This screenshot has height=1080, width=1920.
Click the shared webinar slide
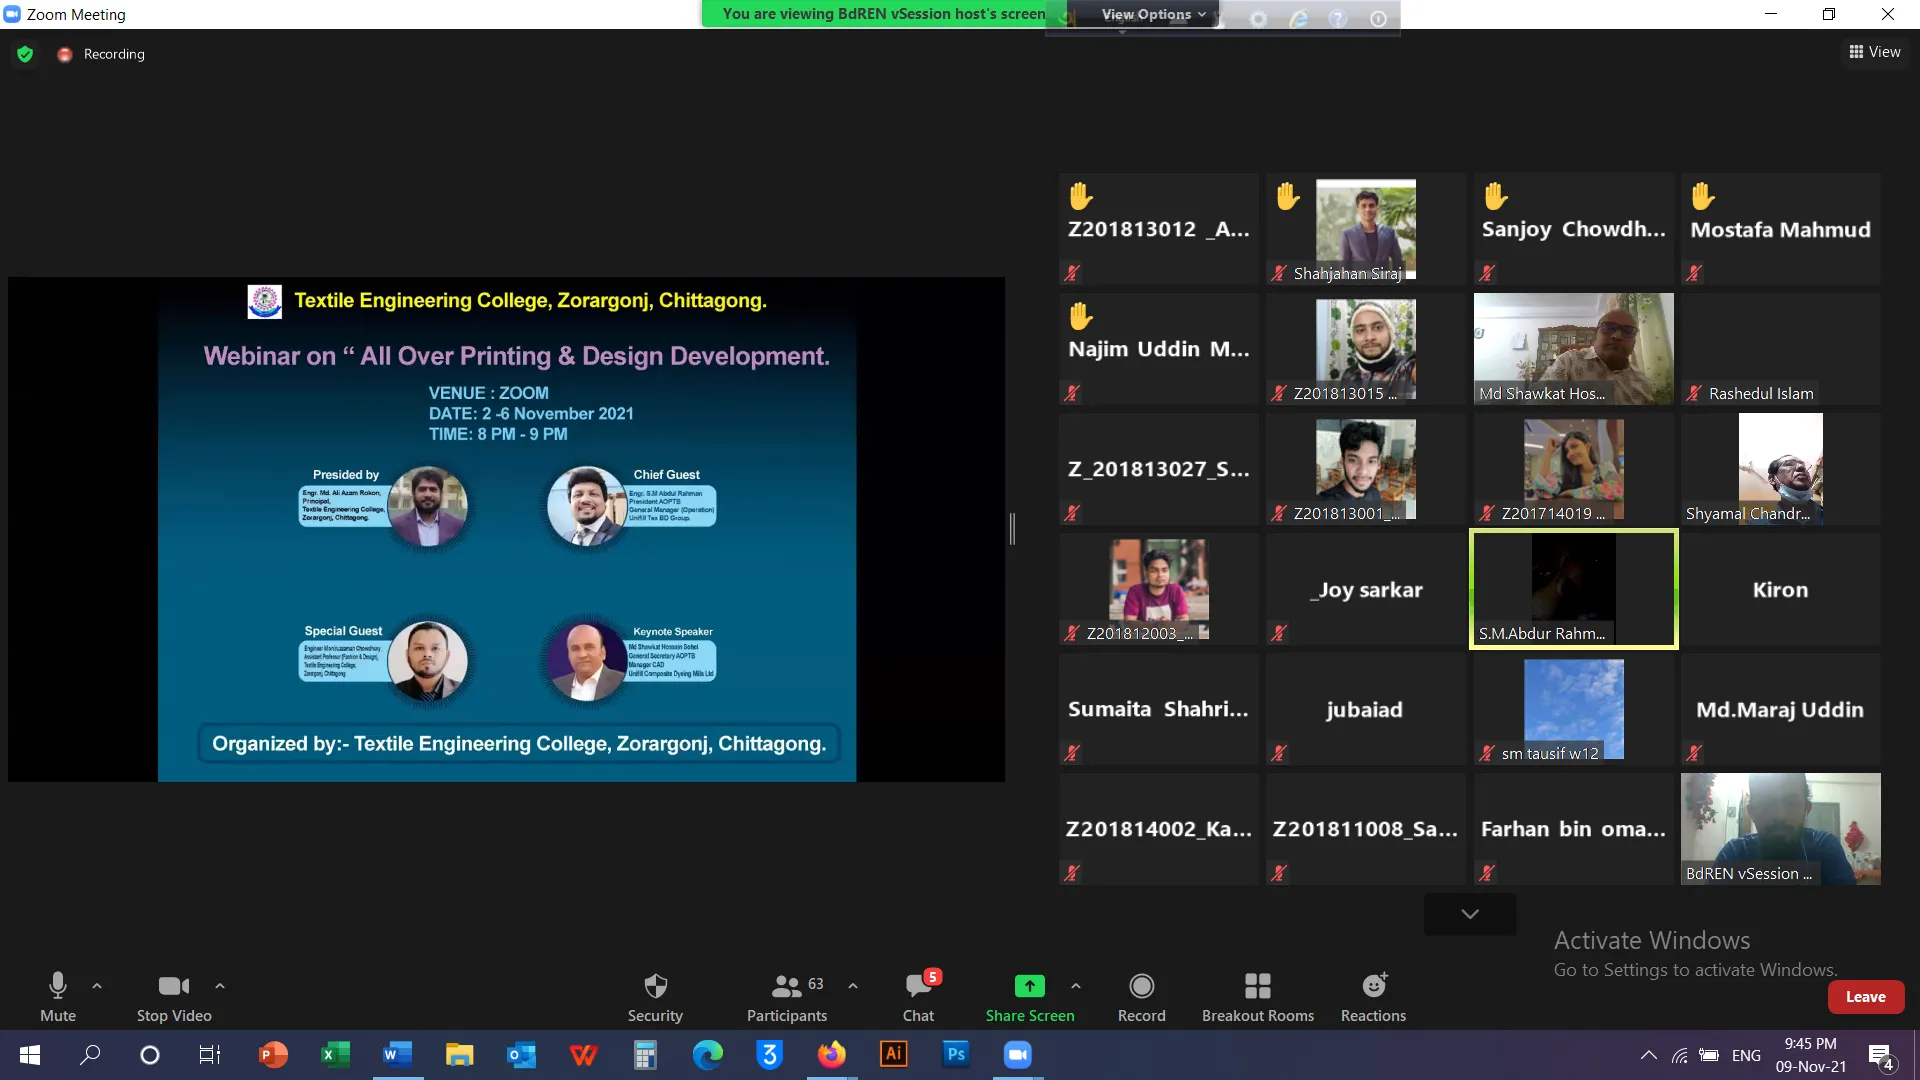pyautogui.click(x=507, y=529)
